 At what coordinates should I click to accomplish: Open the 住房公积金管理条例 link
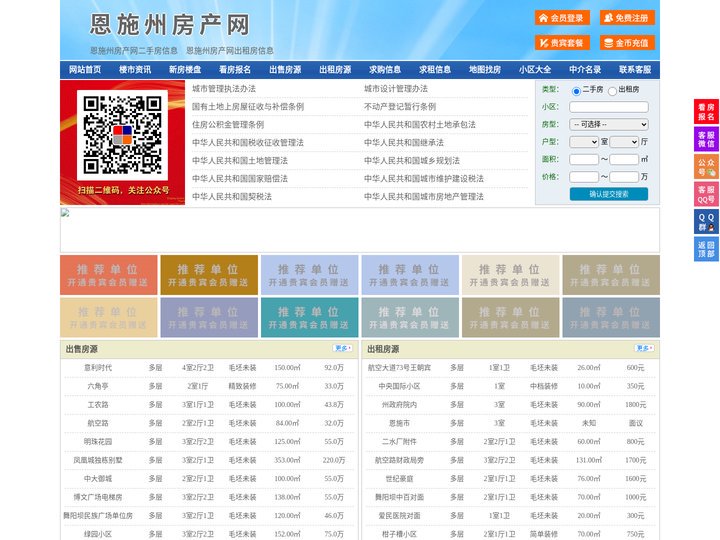tap(228, 124)
